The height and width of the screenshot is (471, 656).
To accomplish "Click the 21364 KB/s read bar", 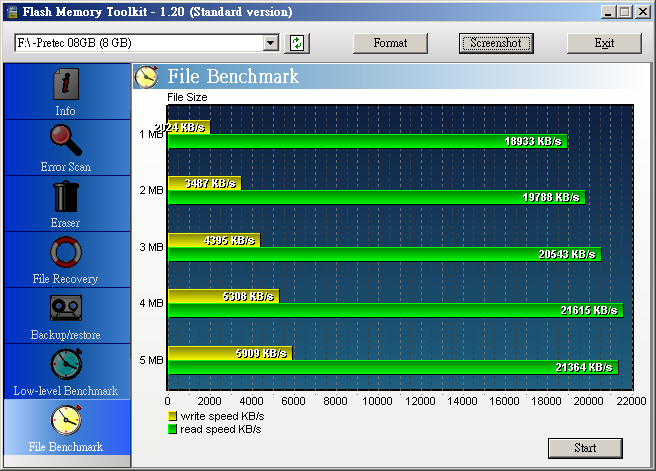I will click(393, 367).
